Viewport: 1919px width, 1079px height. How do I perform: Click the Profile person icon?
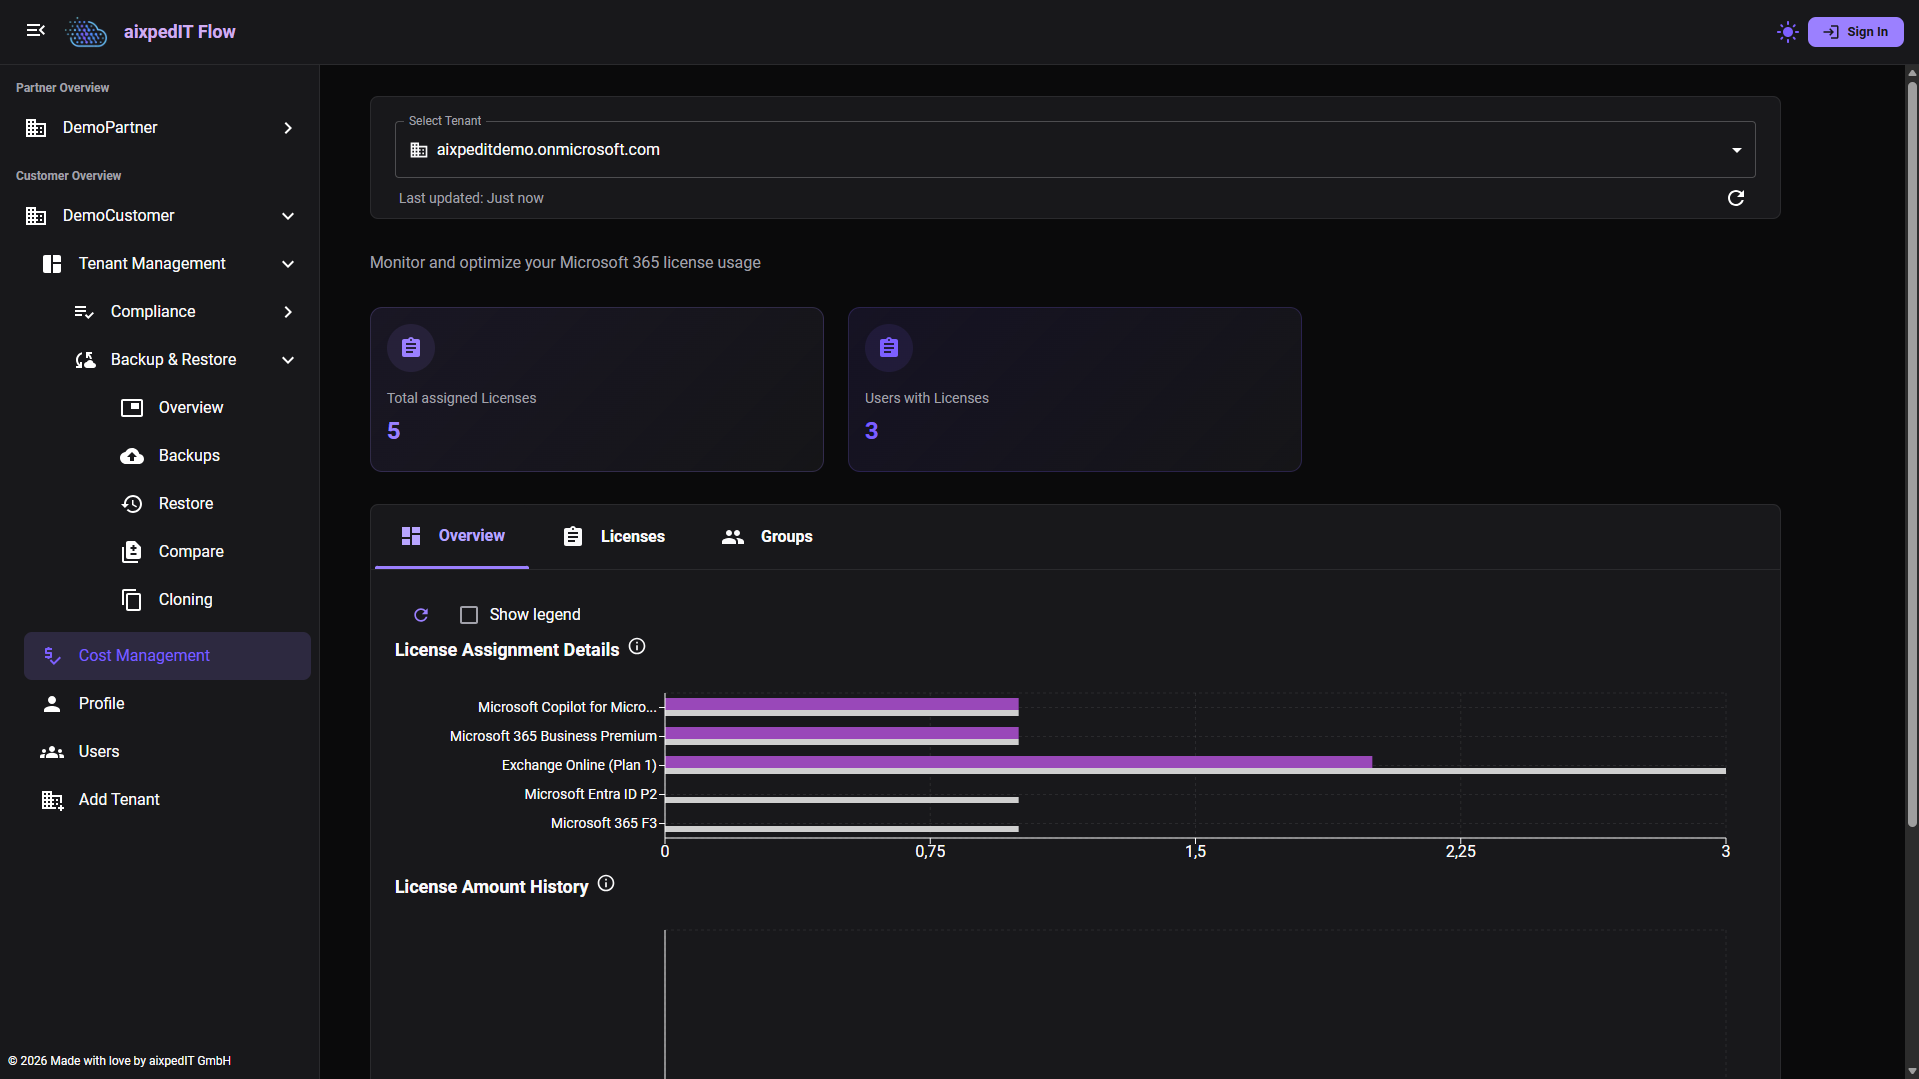coord(52,704)
